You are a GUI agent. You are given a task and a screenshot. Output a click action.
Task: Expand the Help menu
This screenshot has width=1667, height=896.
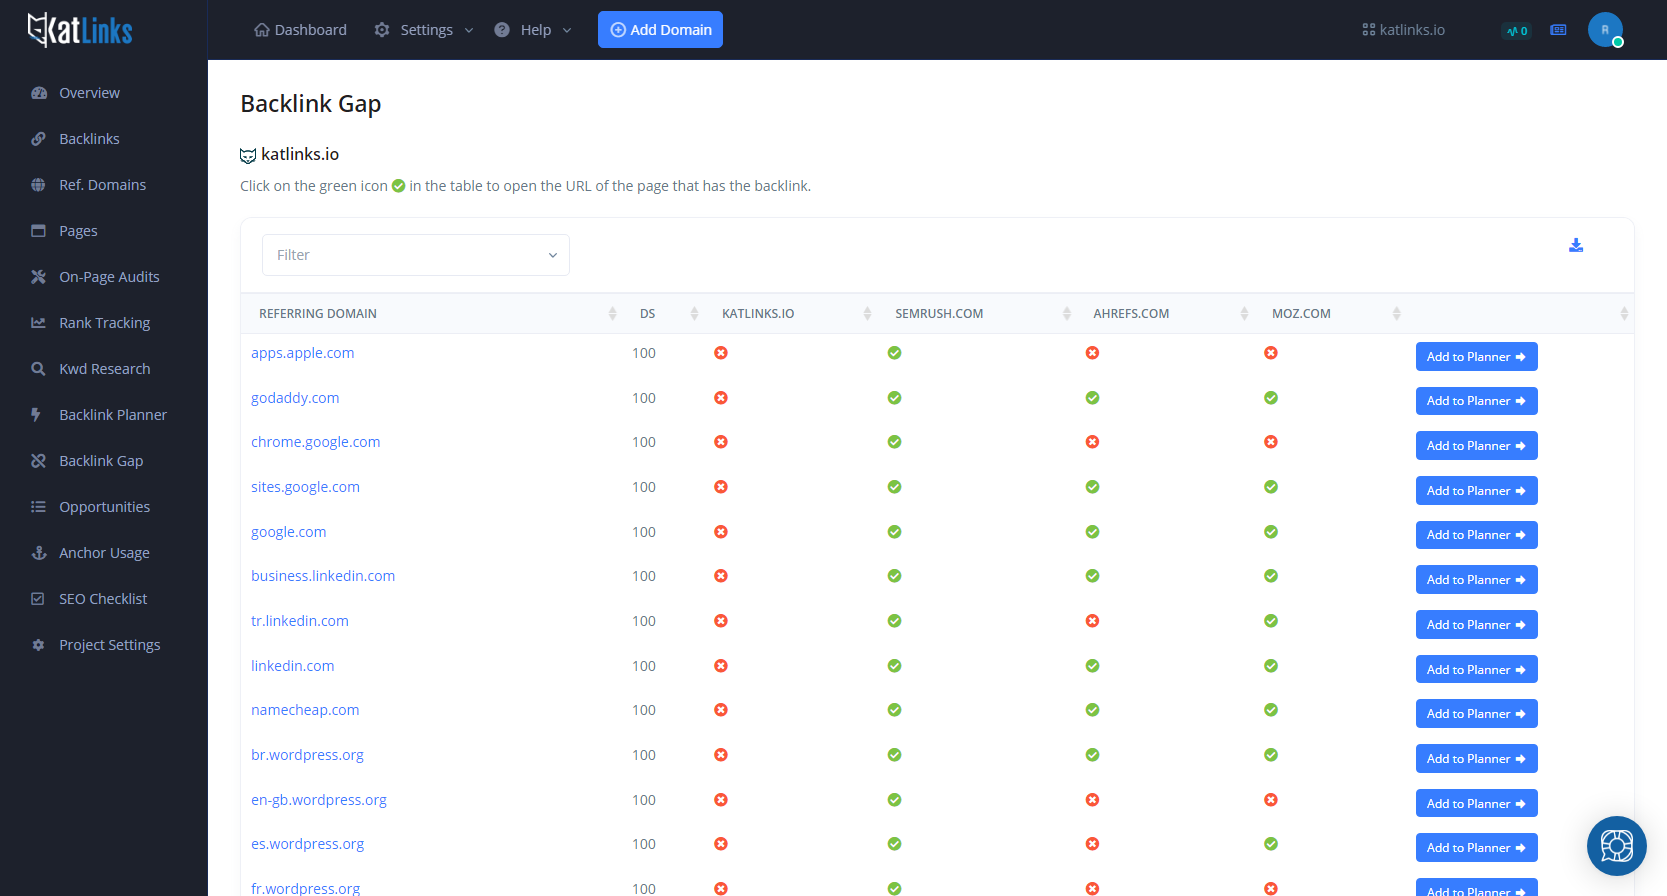pos(534,30)
